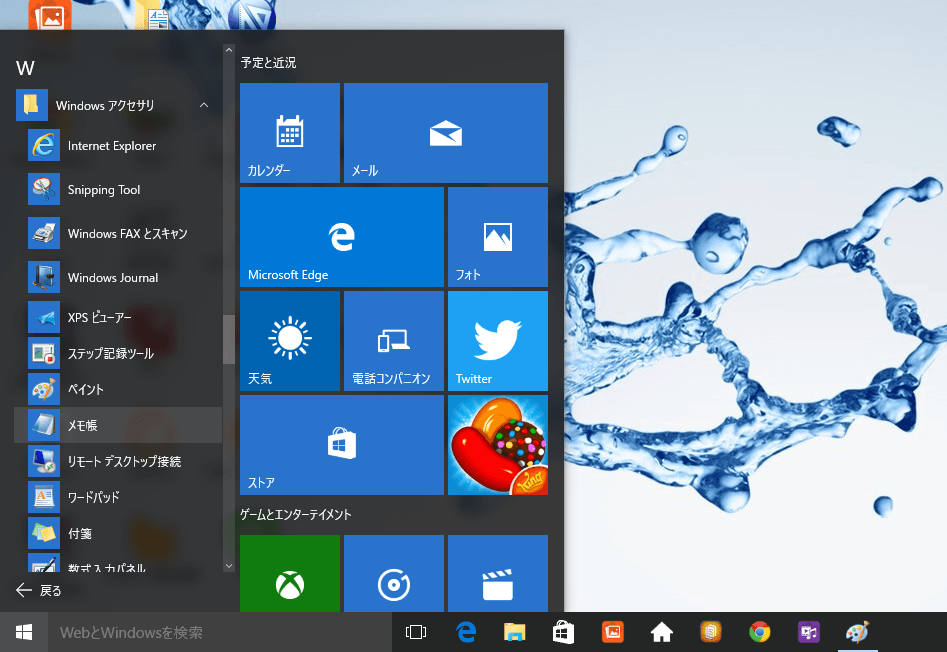Screen dimensions: 947x652
Task: Open the 付箋 sticky notes icon
Action: [43, 533]
